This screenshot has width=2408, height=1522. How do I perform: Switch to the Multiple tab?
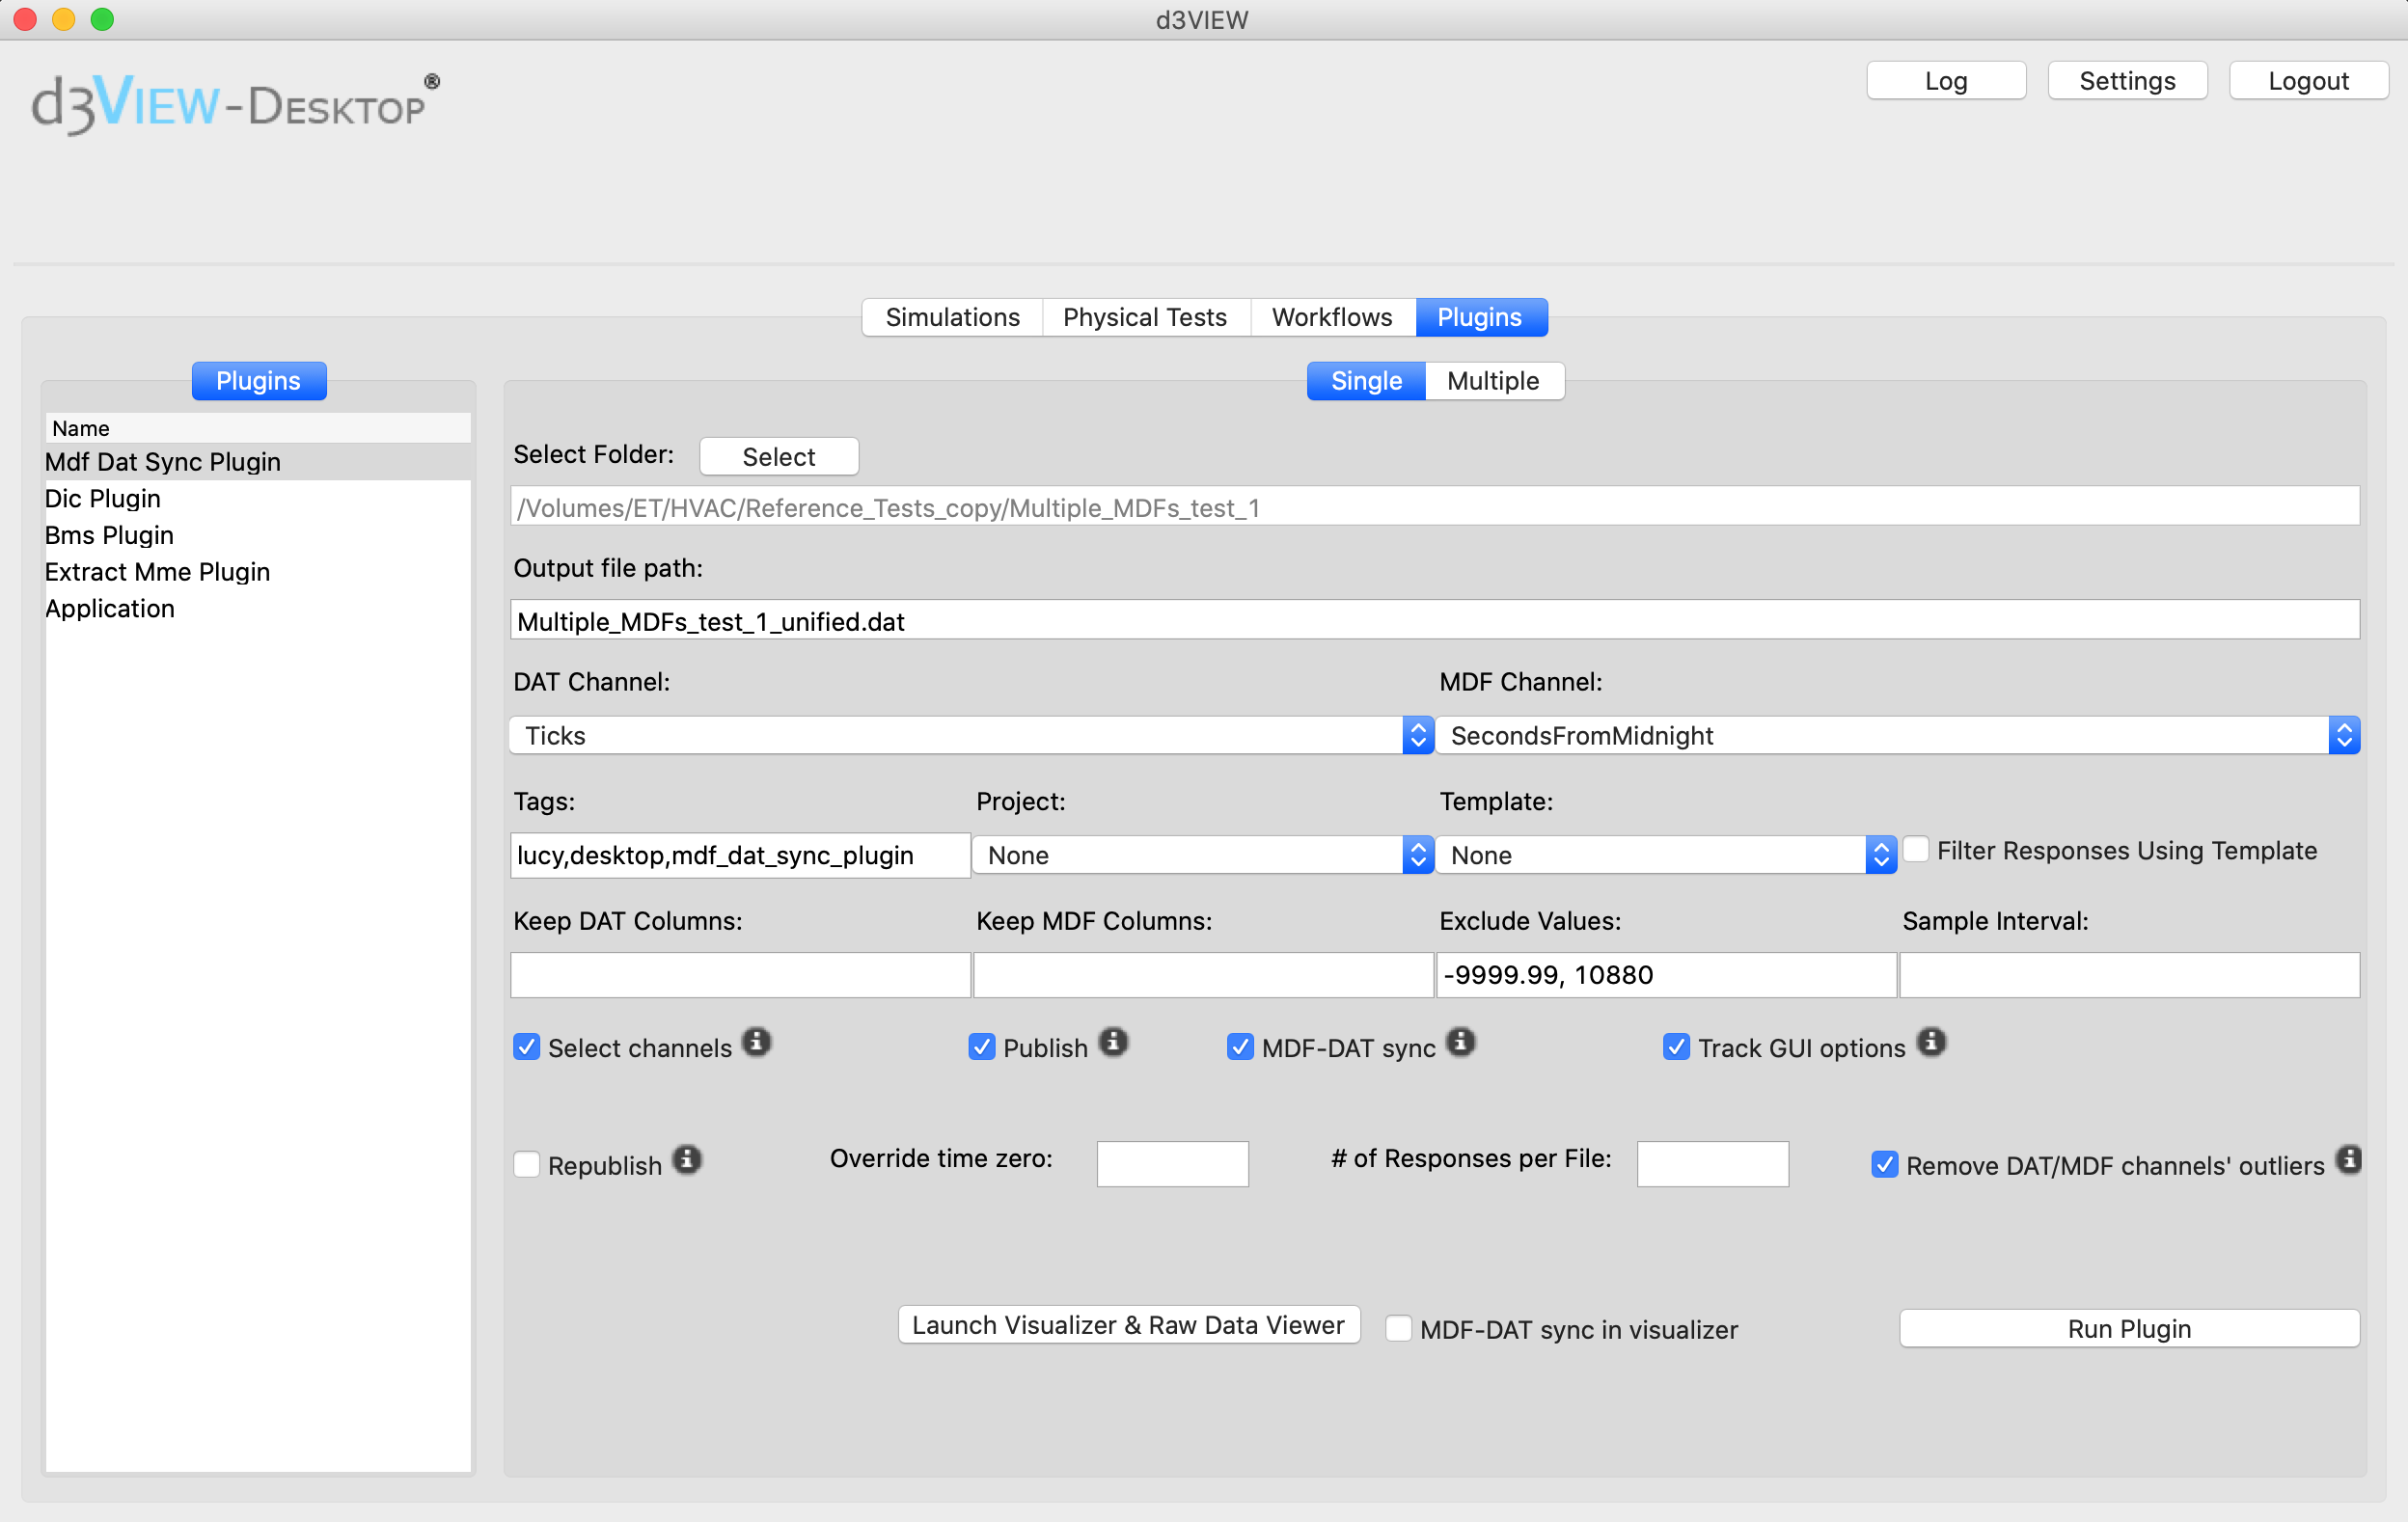click(x=1492, y=380)
